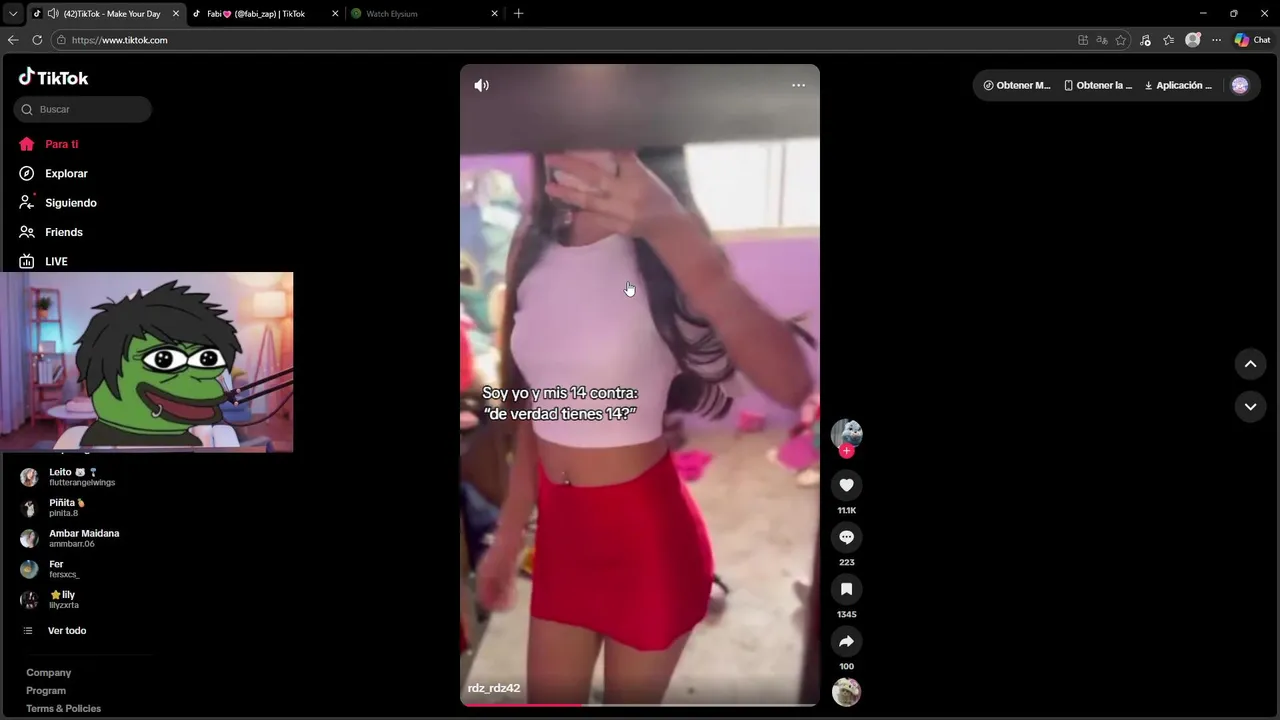Screen dimensions: 1280x720
Task: Click the TikTok logo
Action: (53, 77)
